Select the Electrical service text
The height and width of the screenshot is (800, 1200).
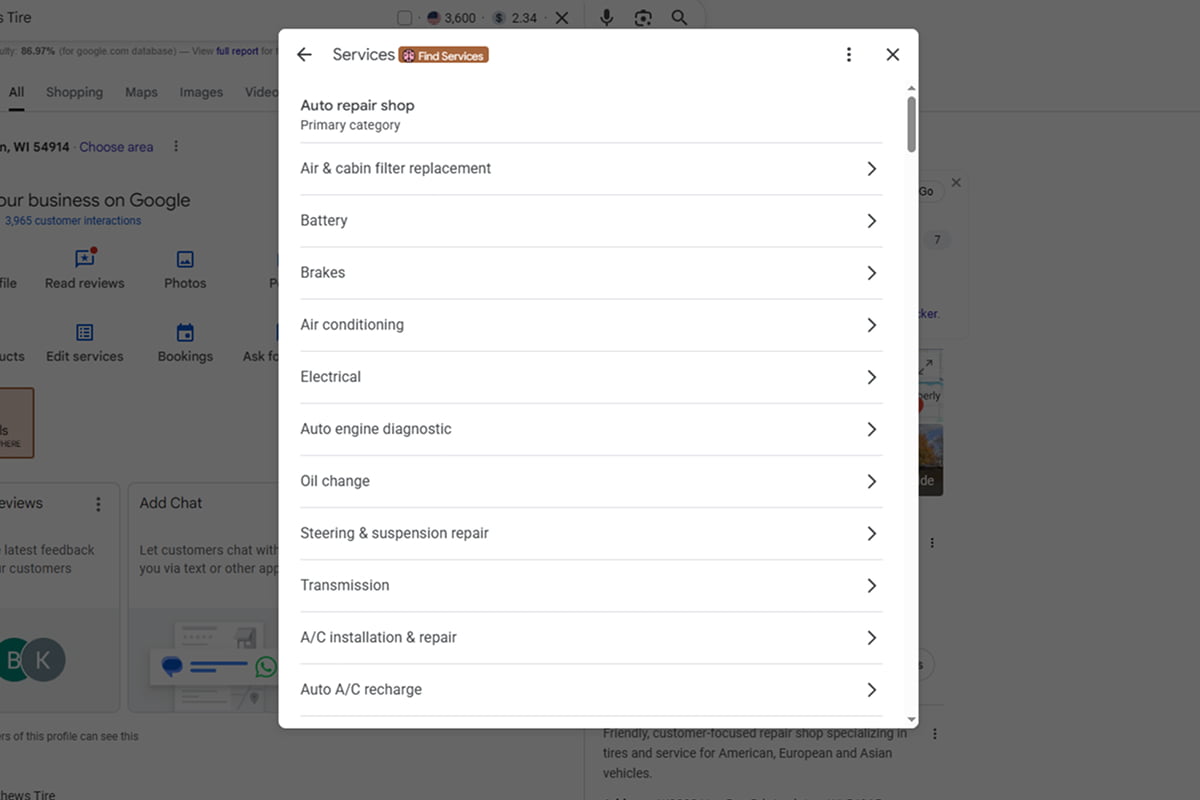tap(330, 377)
